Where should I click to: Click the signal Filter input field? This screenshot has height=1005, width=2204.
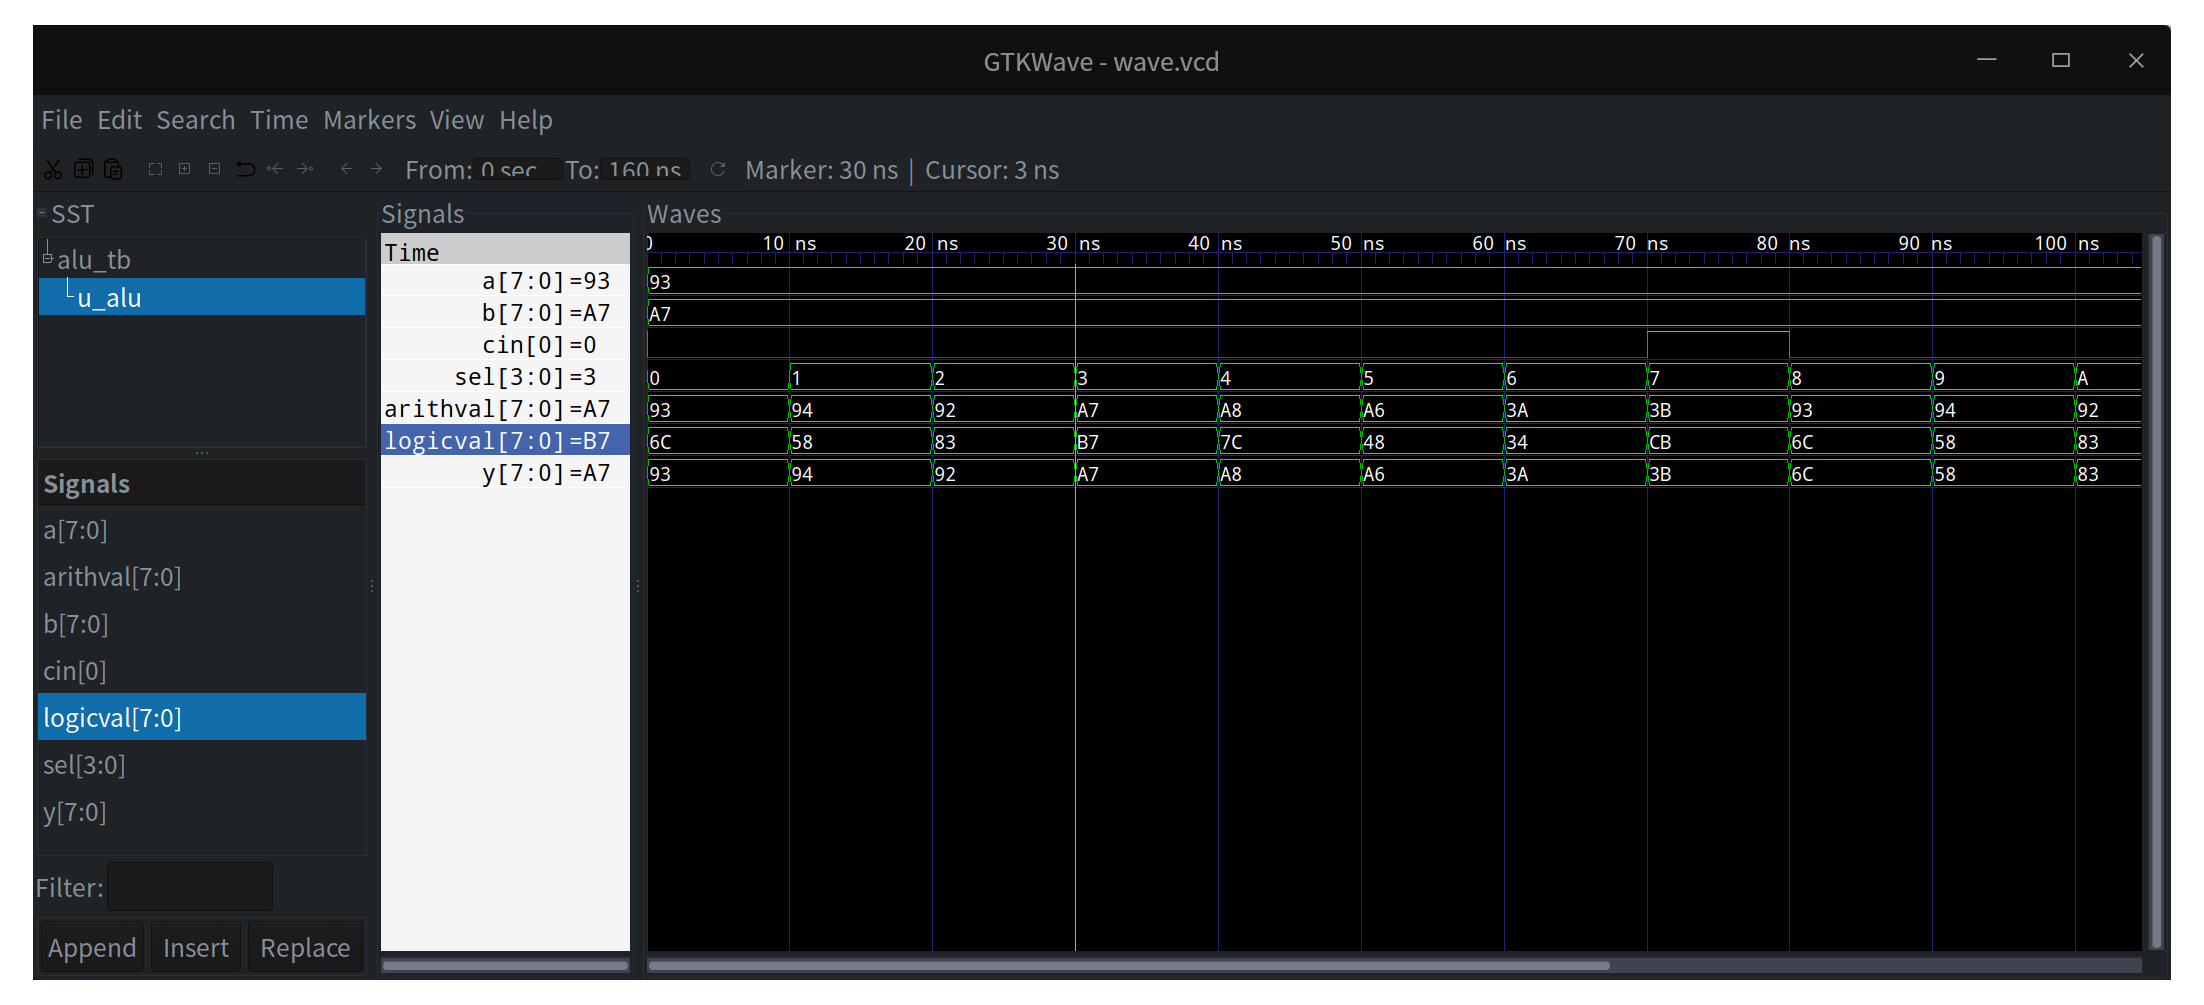click(190, 887)
